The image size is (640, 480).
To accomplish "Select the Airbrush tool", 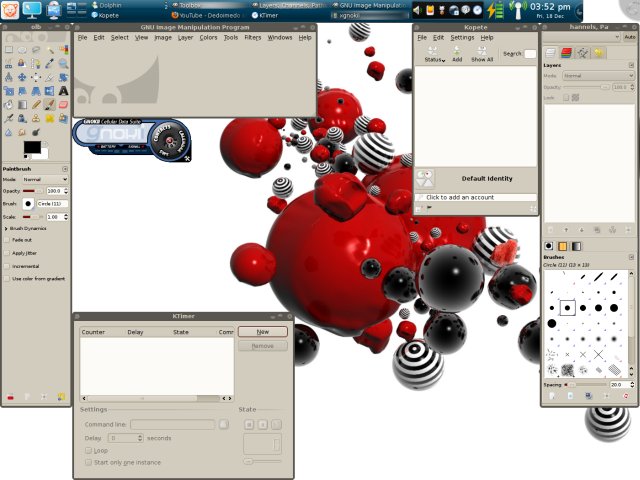I will tap(9, 119).
